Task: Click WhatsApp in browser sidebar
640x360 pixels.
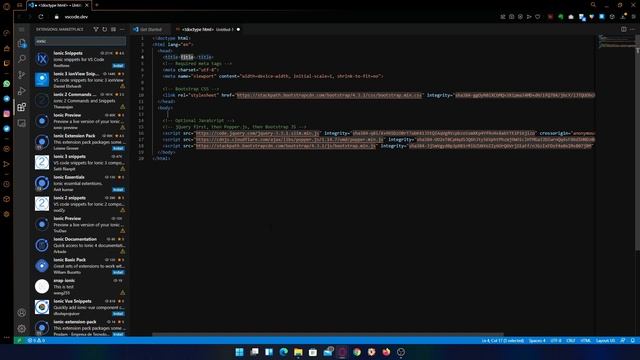Action: pos(7,84)
